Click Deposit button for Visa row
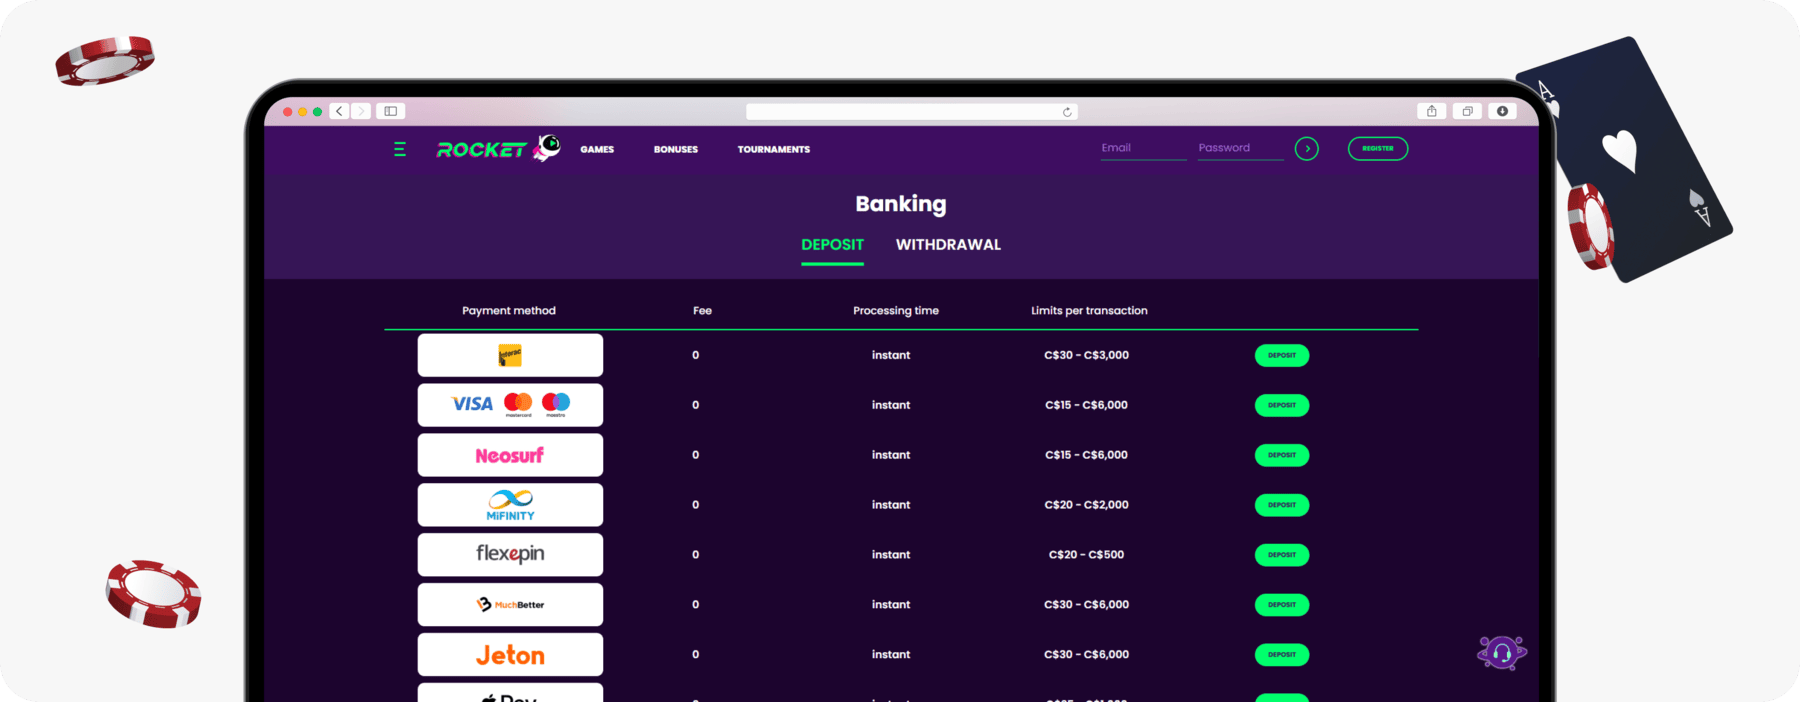The height and width of the screenshot is (702, 1800). pyautogui.click(x=1282, y=405)
